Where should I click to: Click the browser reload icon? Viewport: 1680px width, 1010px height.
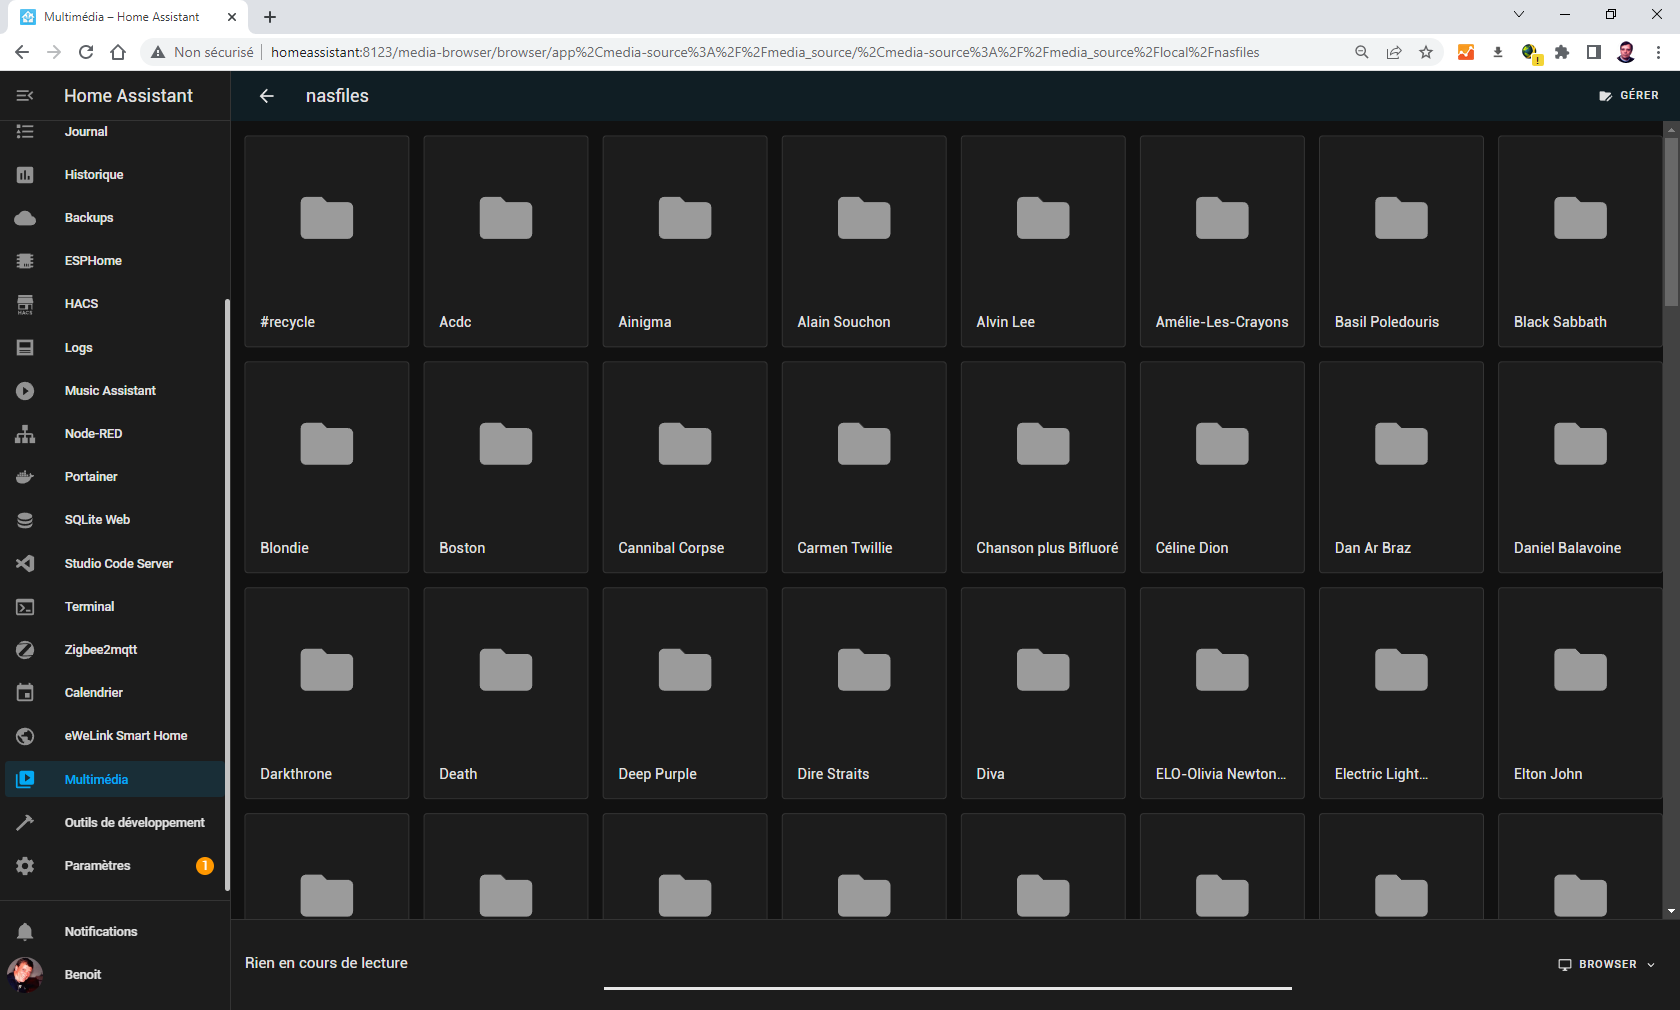(x=86, y=52)
